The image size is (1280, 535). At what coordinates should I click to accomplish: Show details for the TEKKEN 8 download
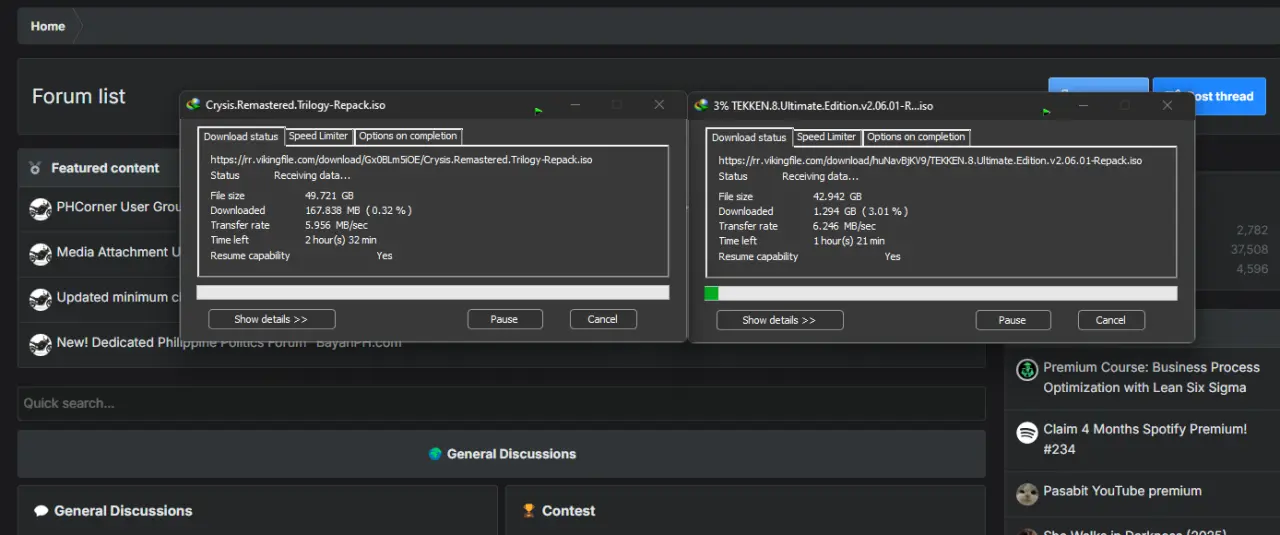(780, 320)
